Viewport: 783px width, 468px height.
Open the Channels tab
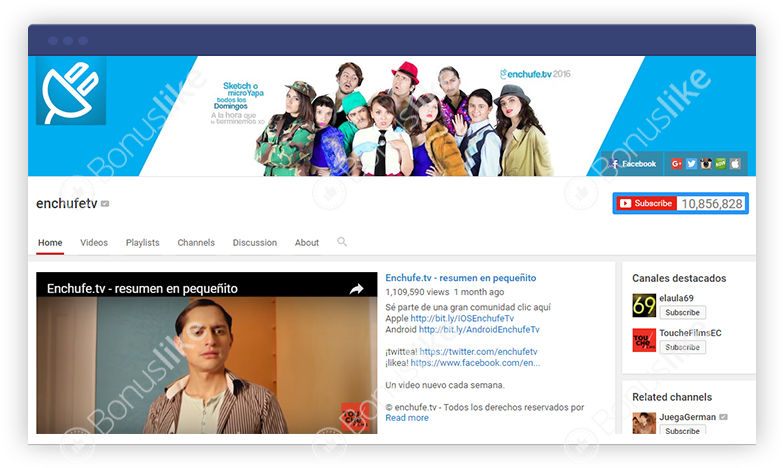pyautogui.click(x=196, y=243)
